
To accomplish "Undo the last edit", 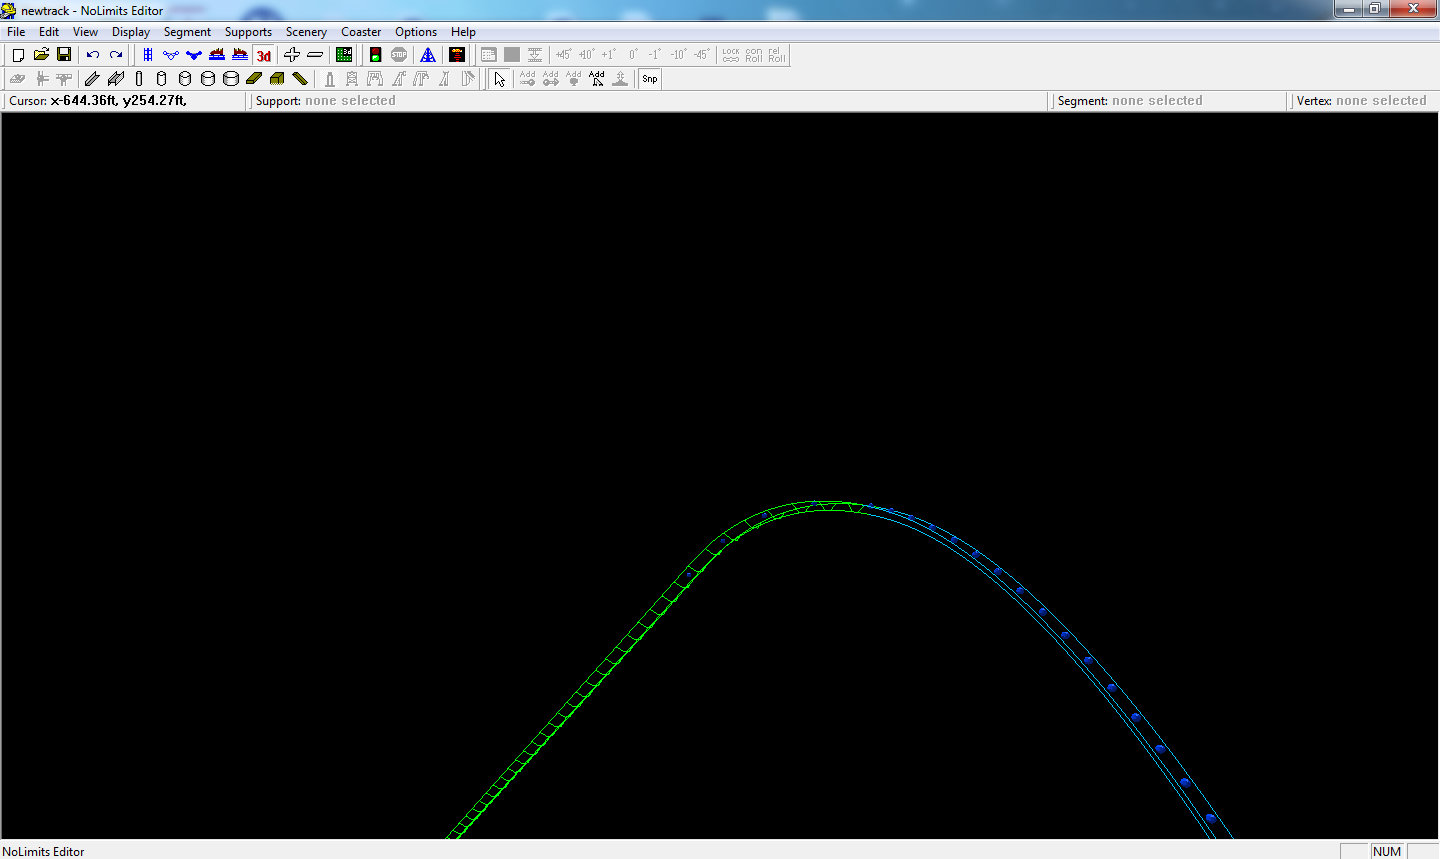I will pos(93,55).
